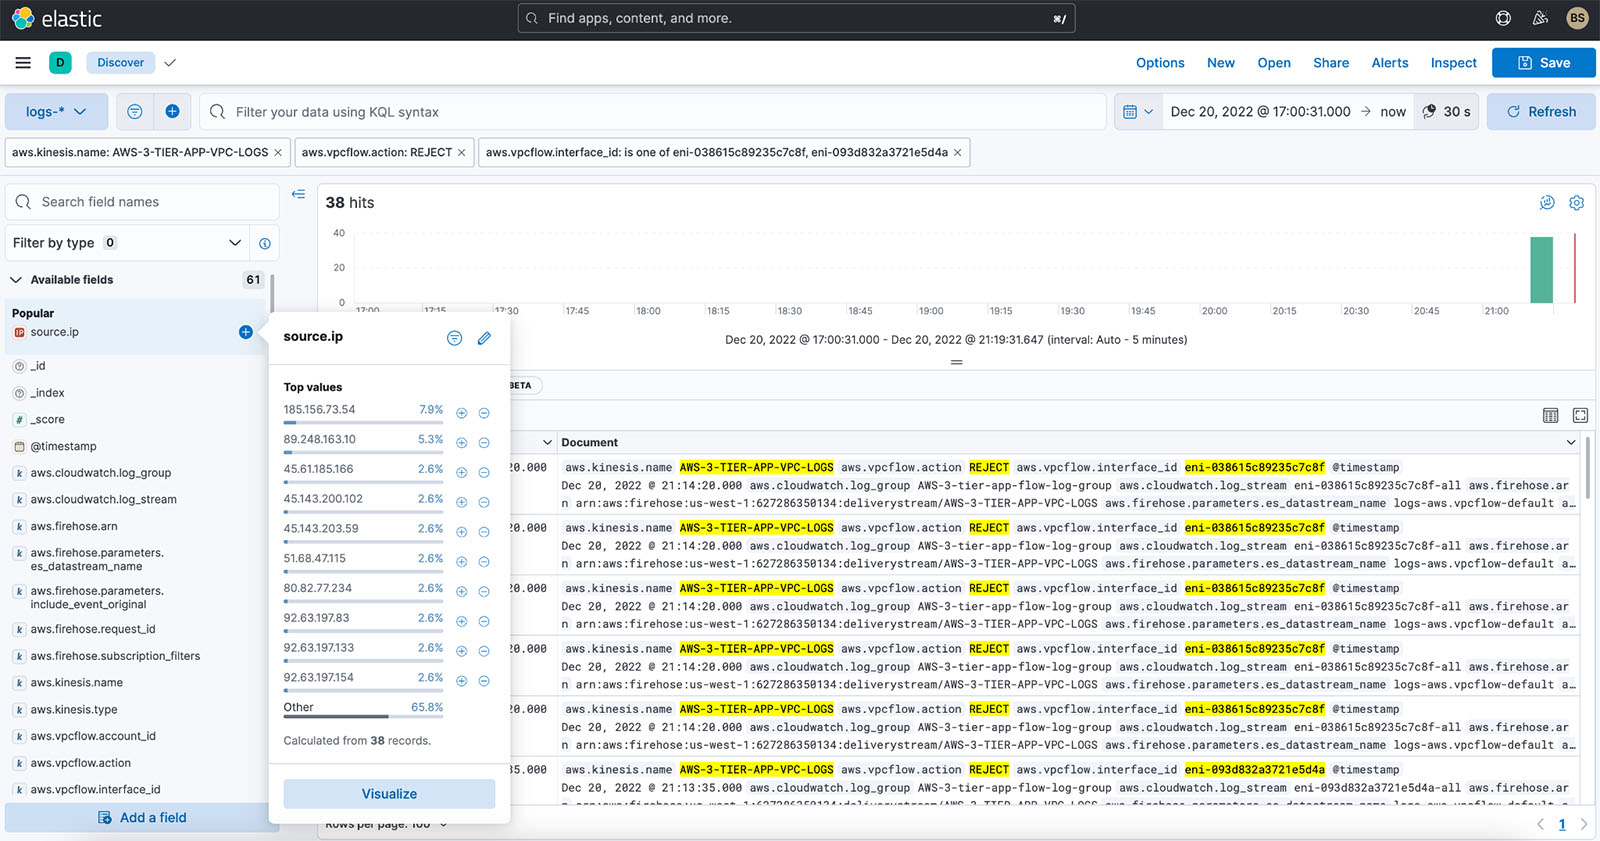
Task: Add a new filter with the plus icon
Action: (x=172, y=112)
